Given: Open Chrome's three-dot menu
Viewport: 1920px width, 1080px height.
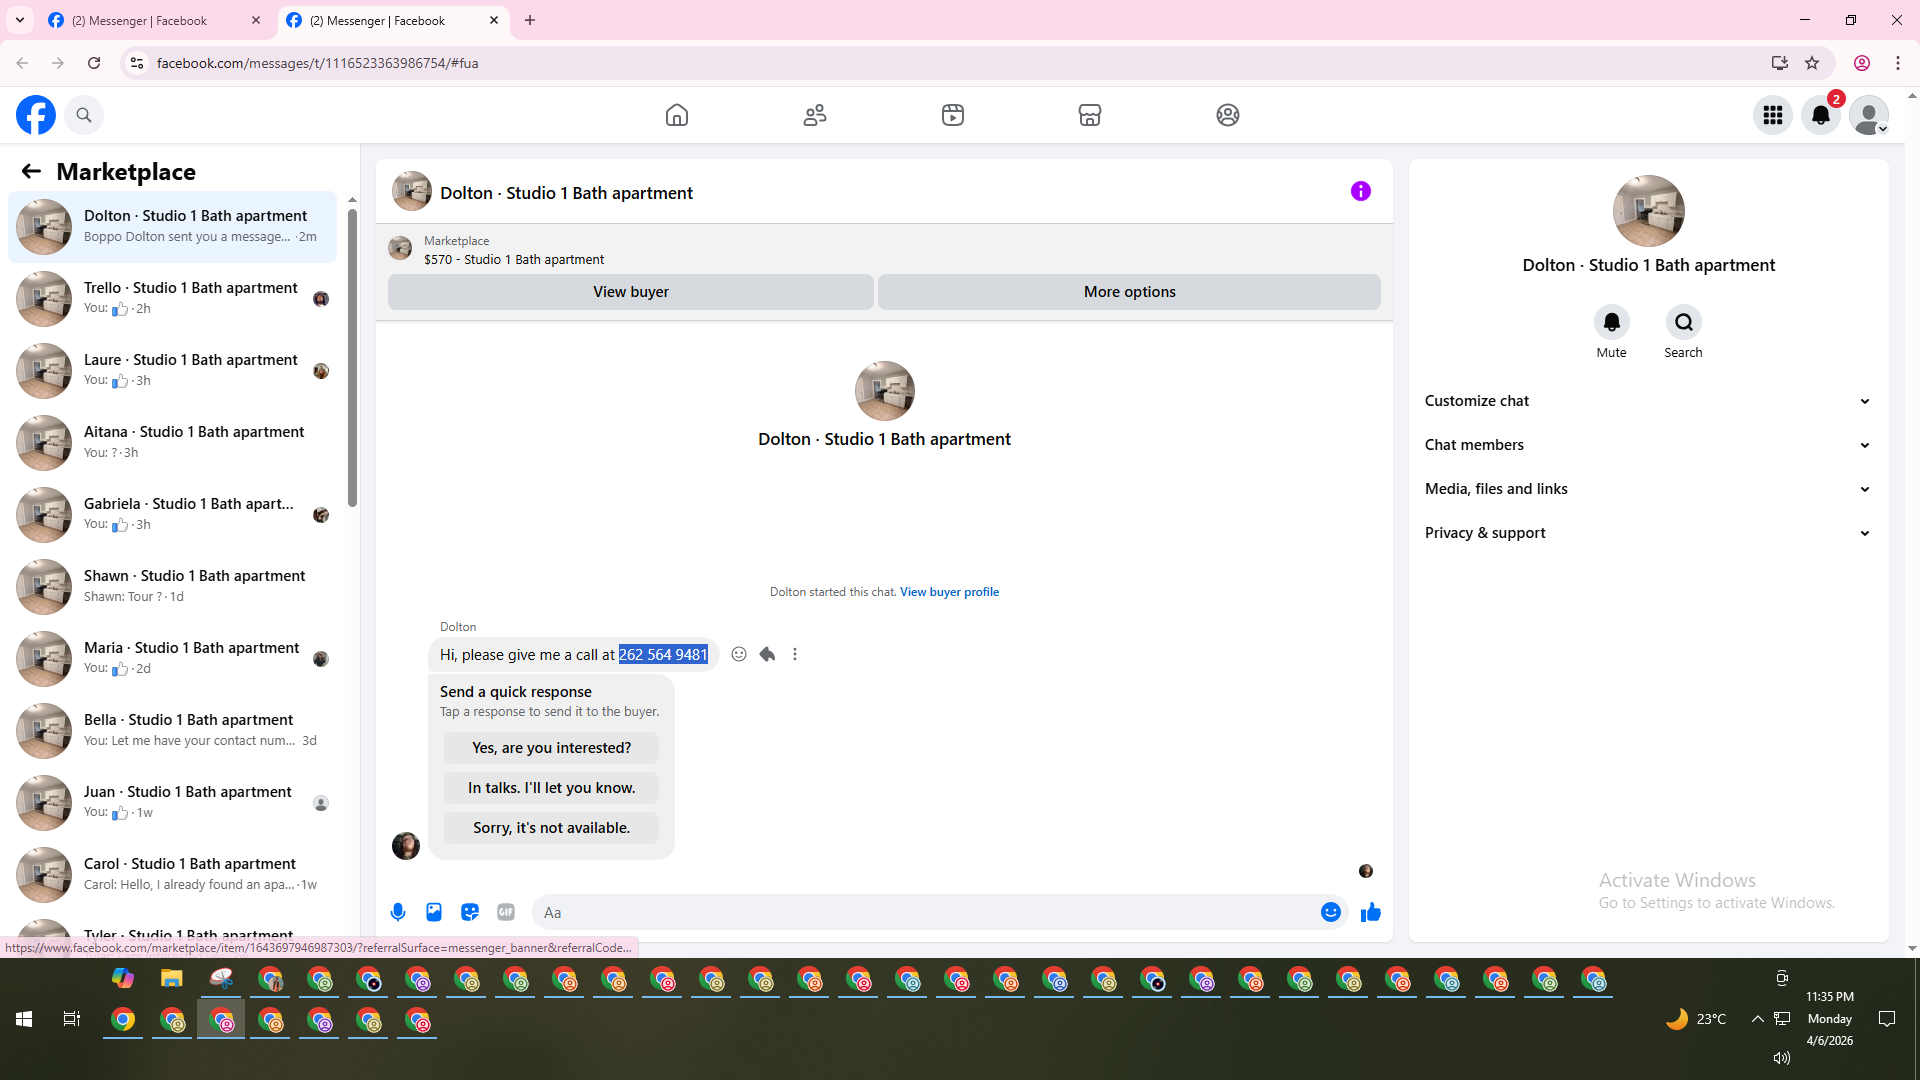Looking at the screenshot, I should click(1898, 63).
